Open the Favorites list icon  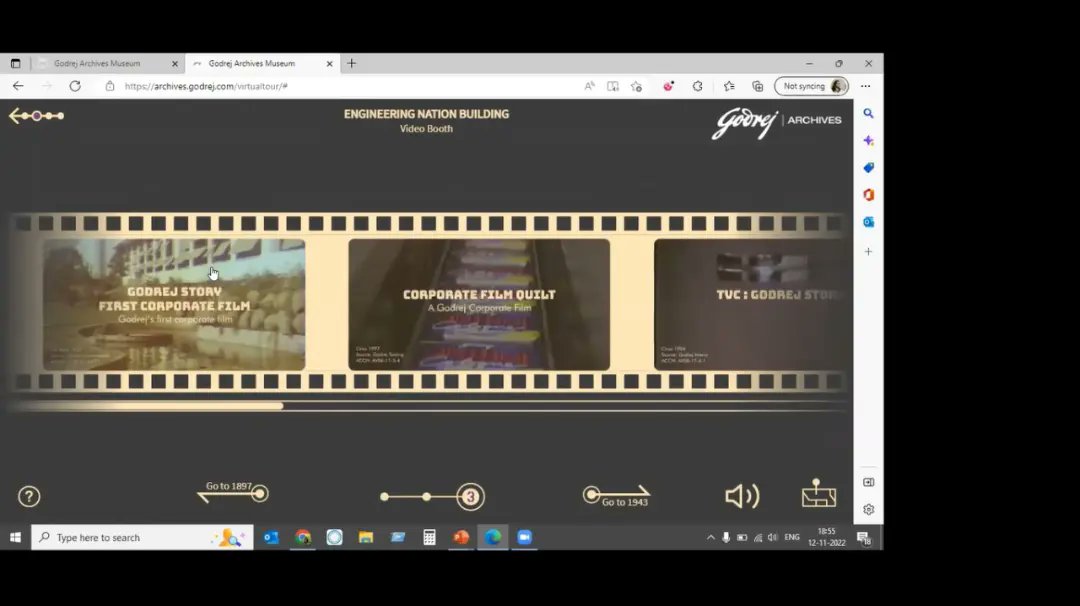pos(729,86)
